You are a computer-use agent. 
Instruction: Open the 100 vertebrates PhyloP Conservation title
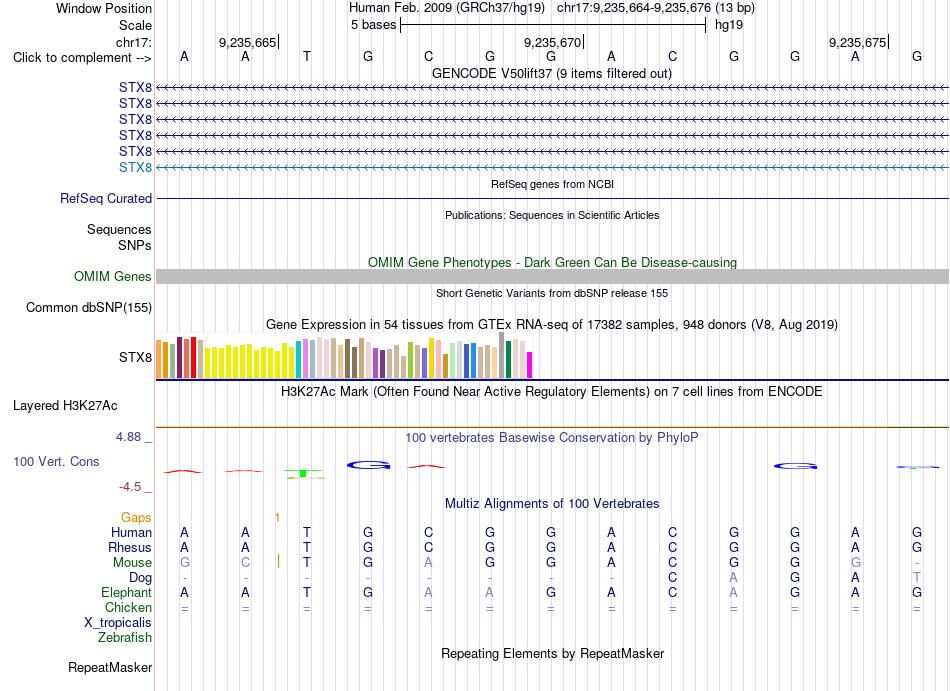pyautogui.click(x=552, y=437)
